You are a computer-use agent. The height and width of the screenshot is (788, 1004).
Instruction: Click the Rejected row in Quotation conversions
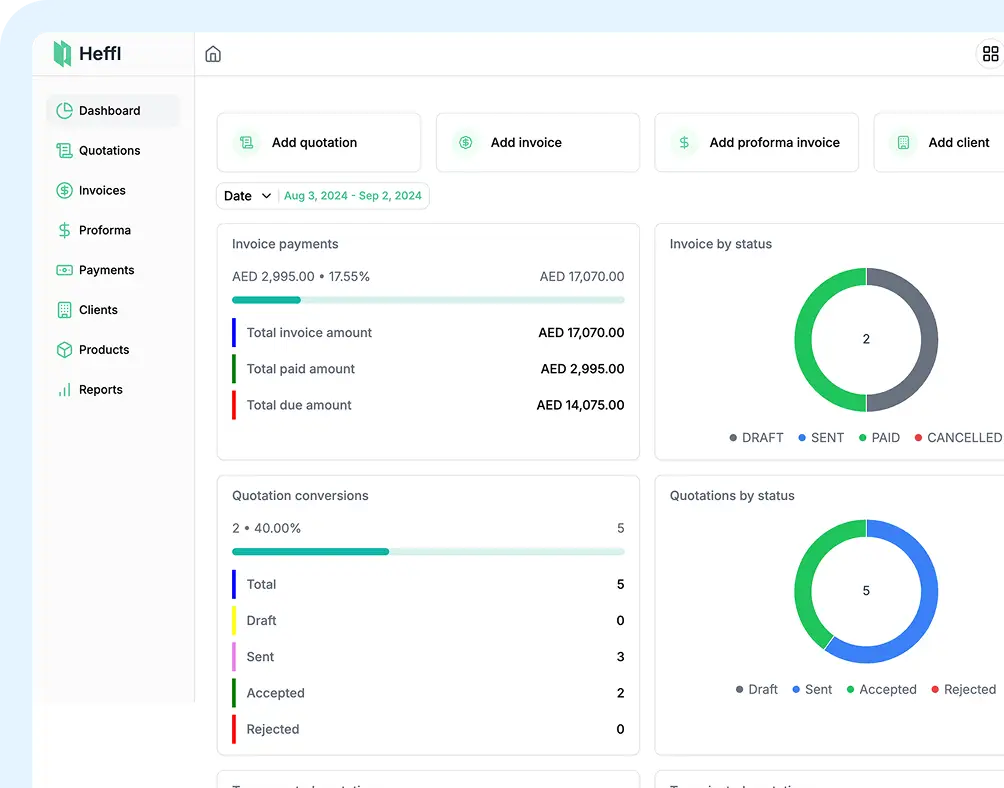[428, 729]
